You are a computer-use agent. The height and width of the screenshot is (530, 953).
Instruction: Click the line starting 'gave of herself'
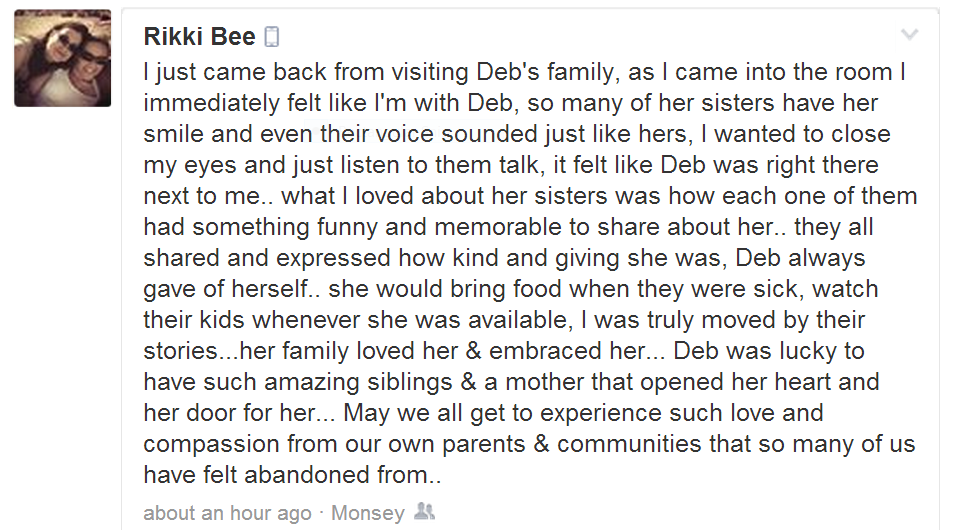(511, 290)
